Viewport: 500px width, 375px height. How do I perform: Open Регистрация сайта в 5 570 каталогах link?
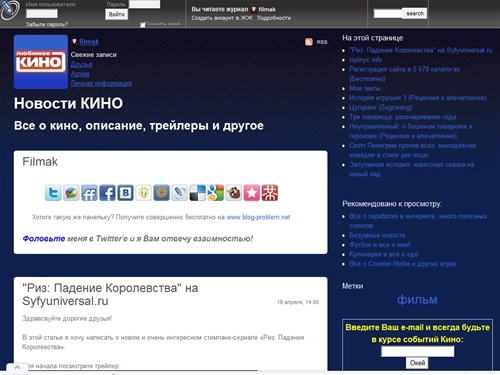405,74
